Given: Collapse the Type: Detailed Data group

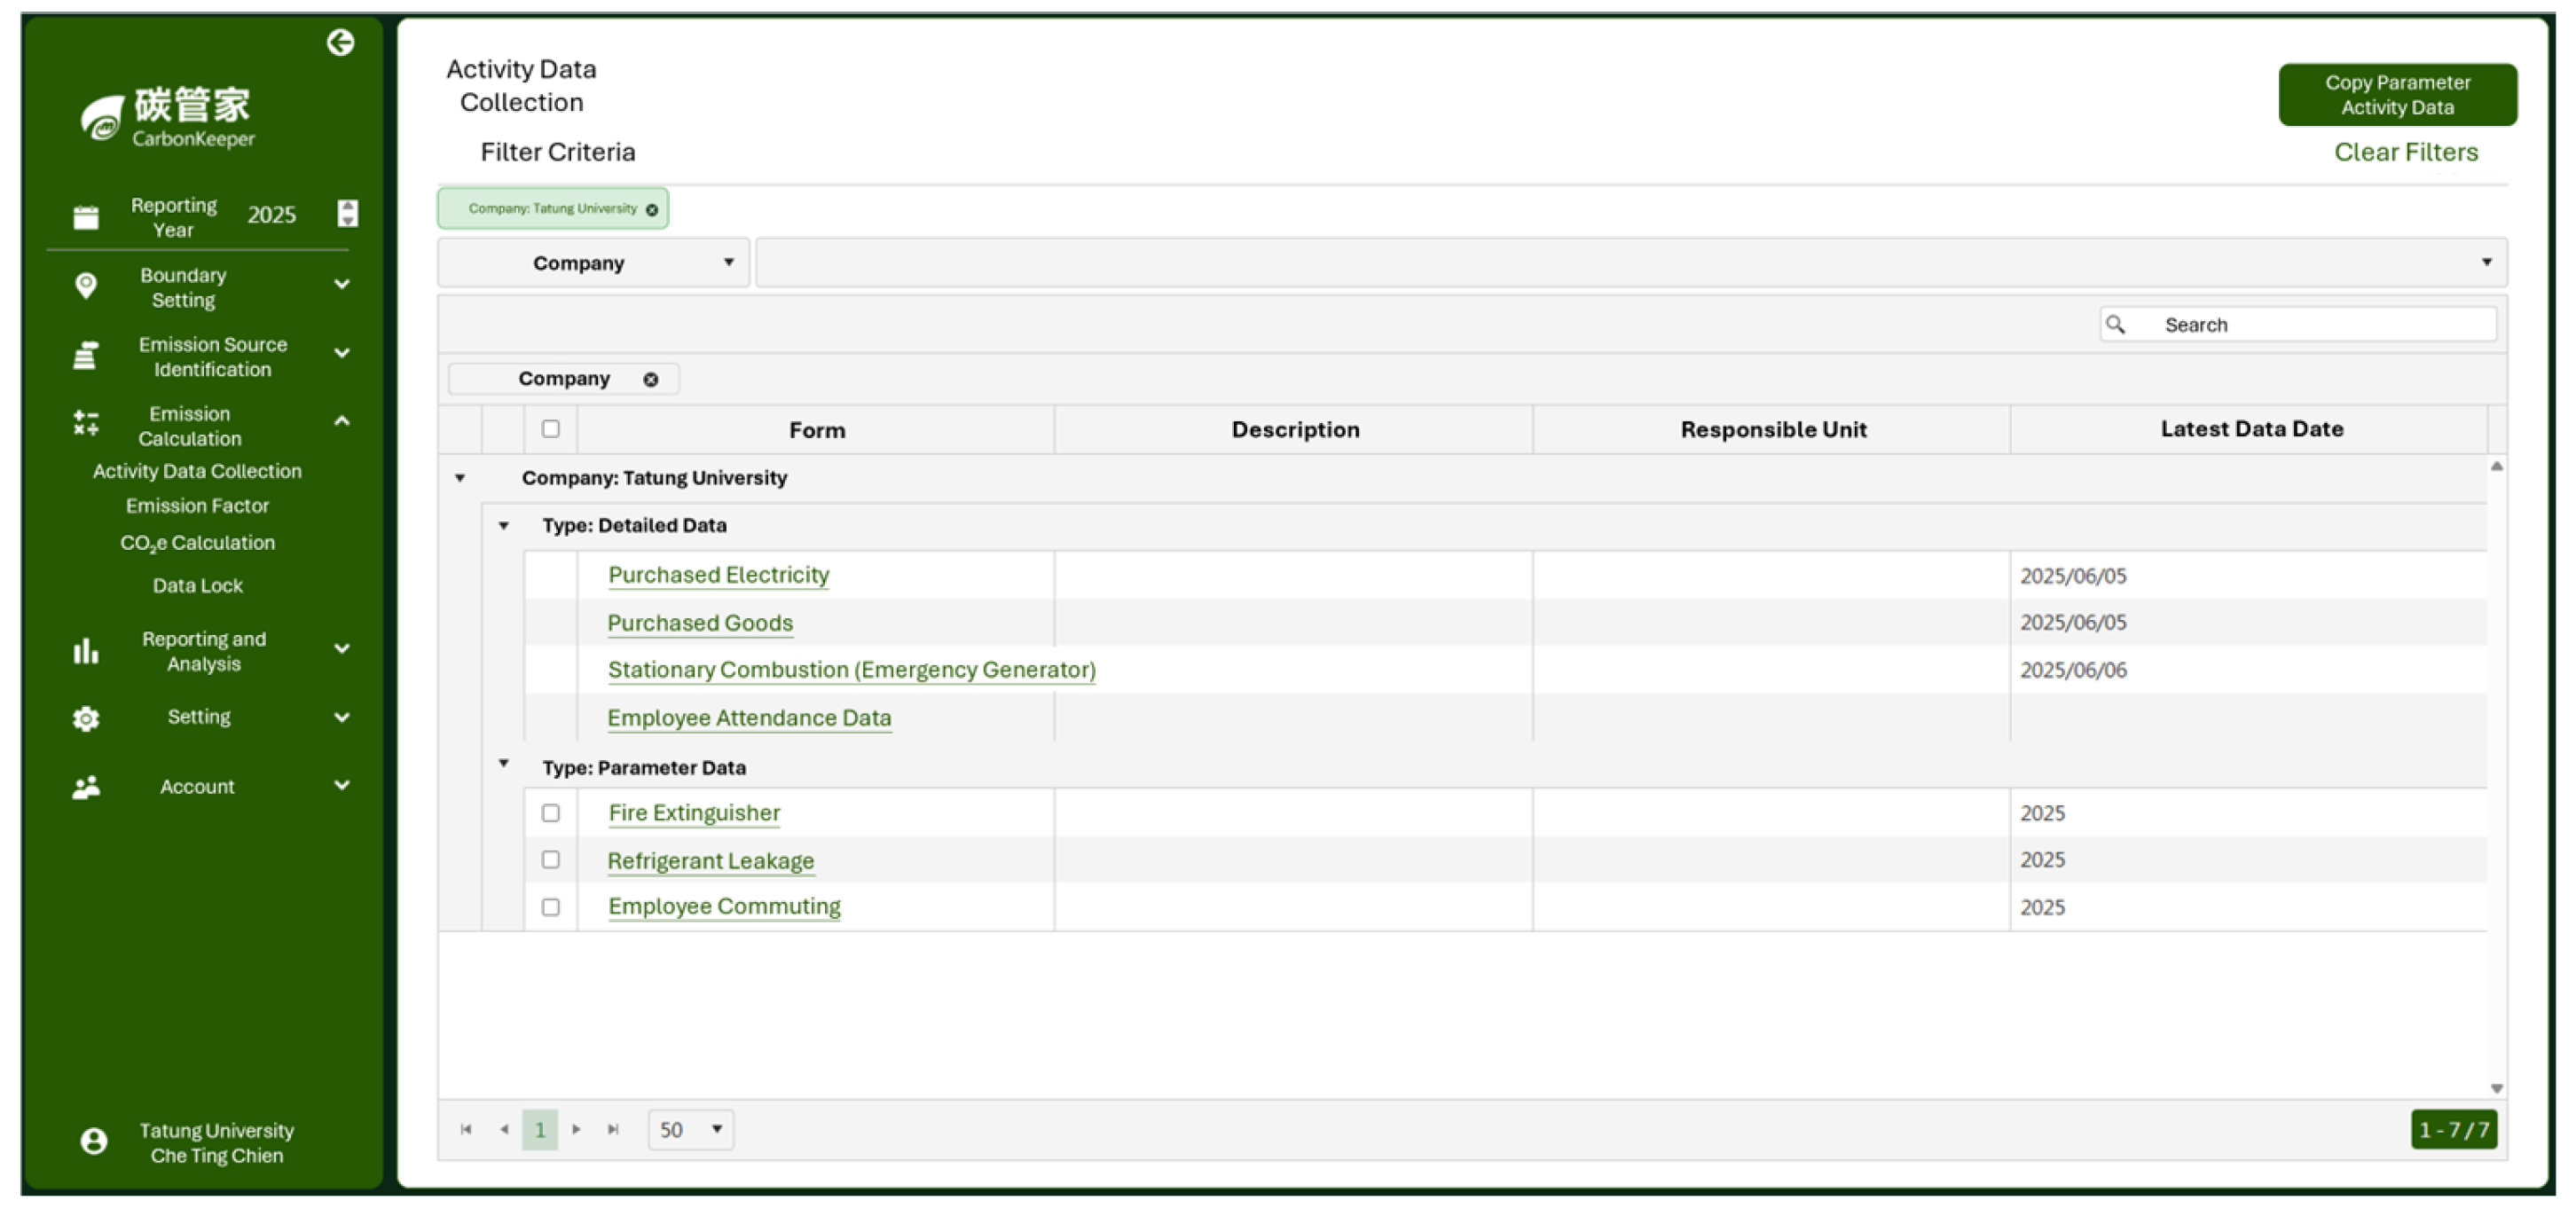Looking at the screenshot, I should (504, 526).
